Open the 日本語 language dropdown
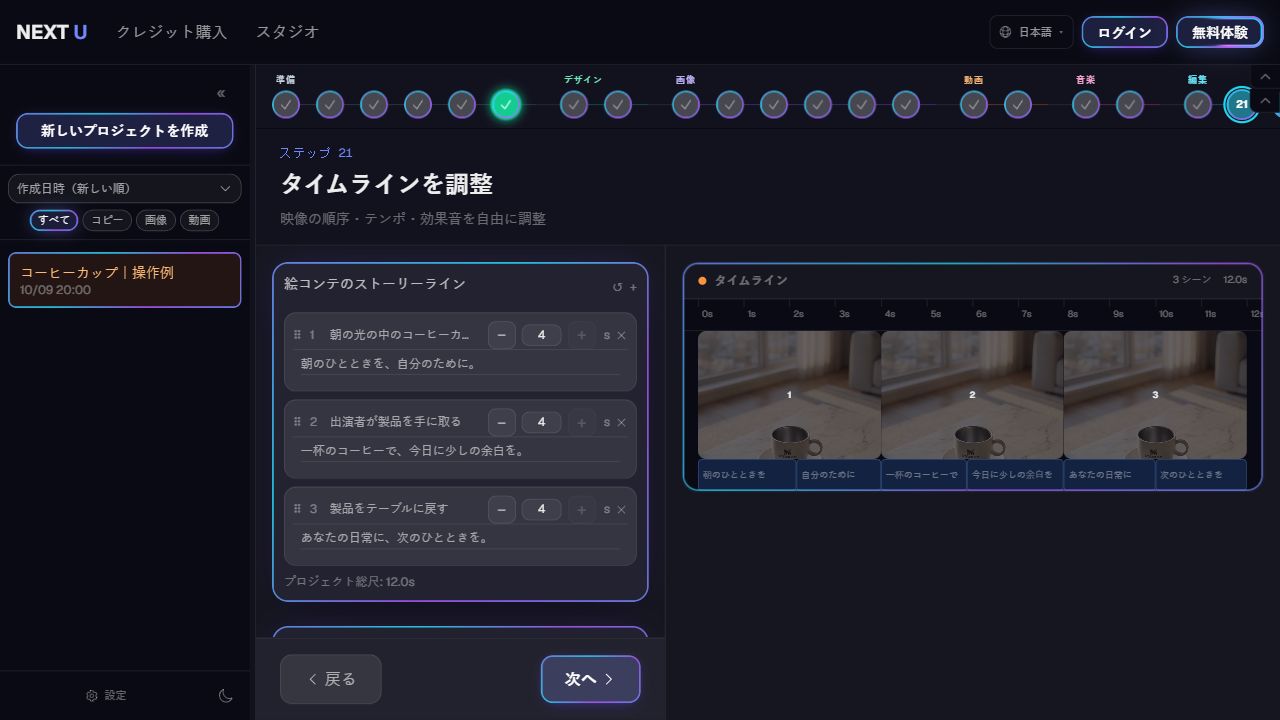The height and width of the screenshot is (720, 1280). 1032,32
